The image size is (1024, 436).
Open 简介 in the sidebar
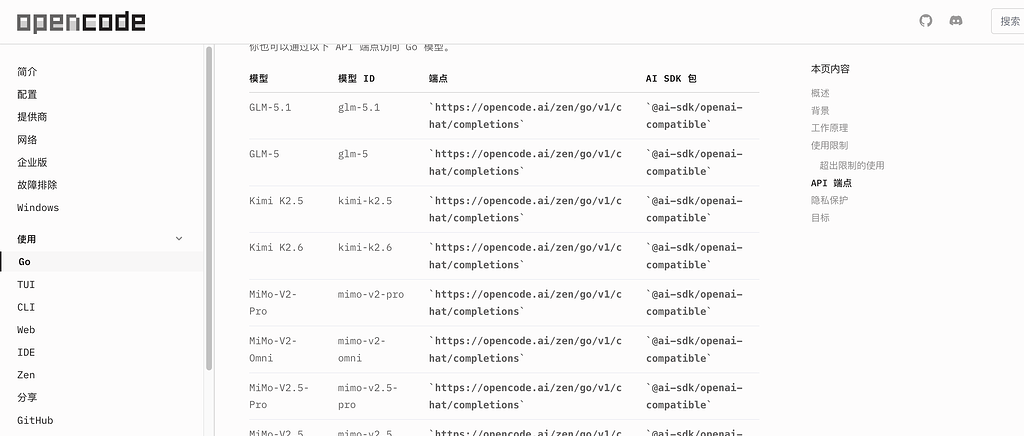click(x=27, y=72)
